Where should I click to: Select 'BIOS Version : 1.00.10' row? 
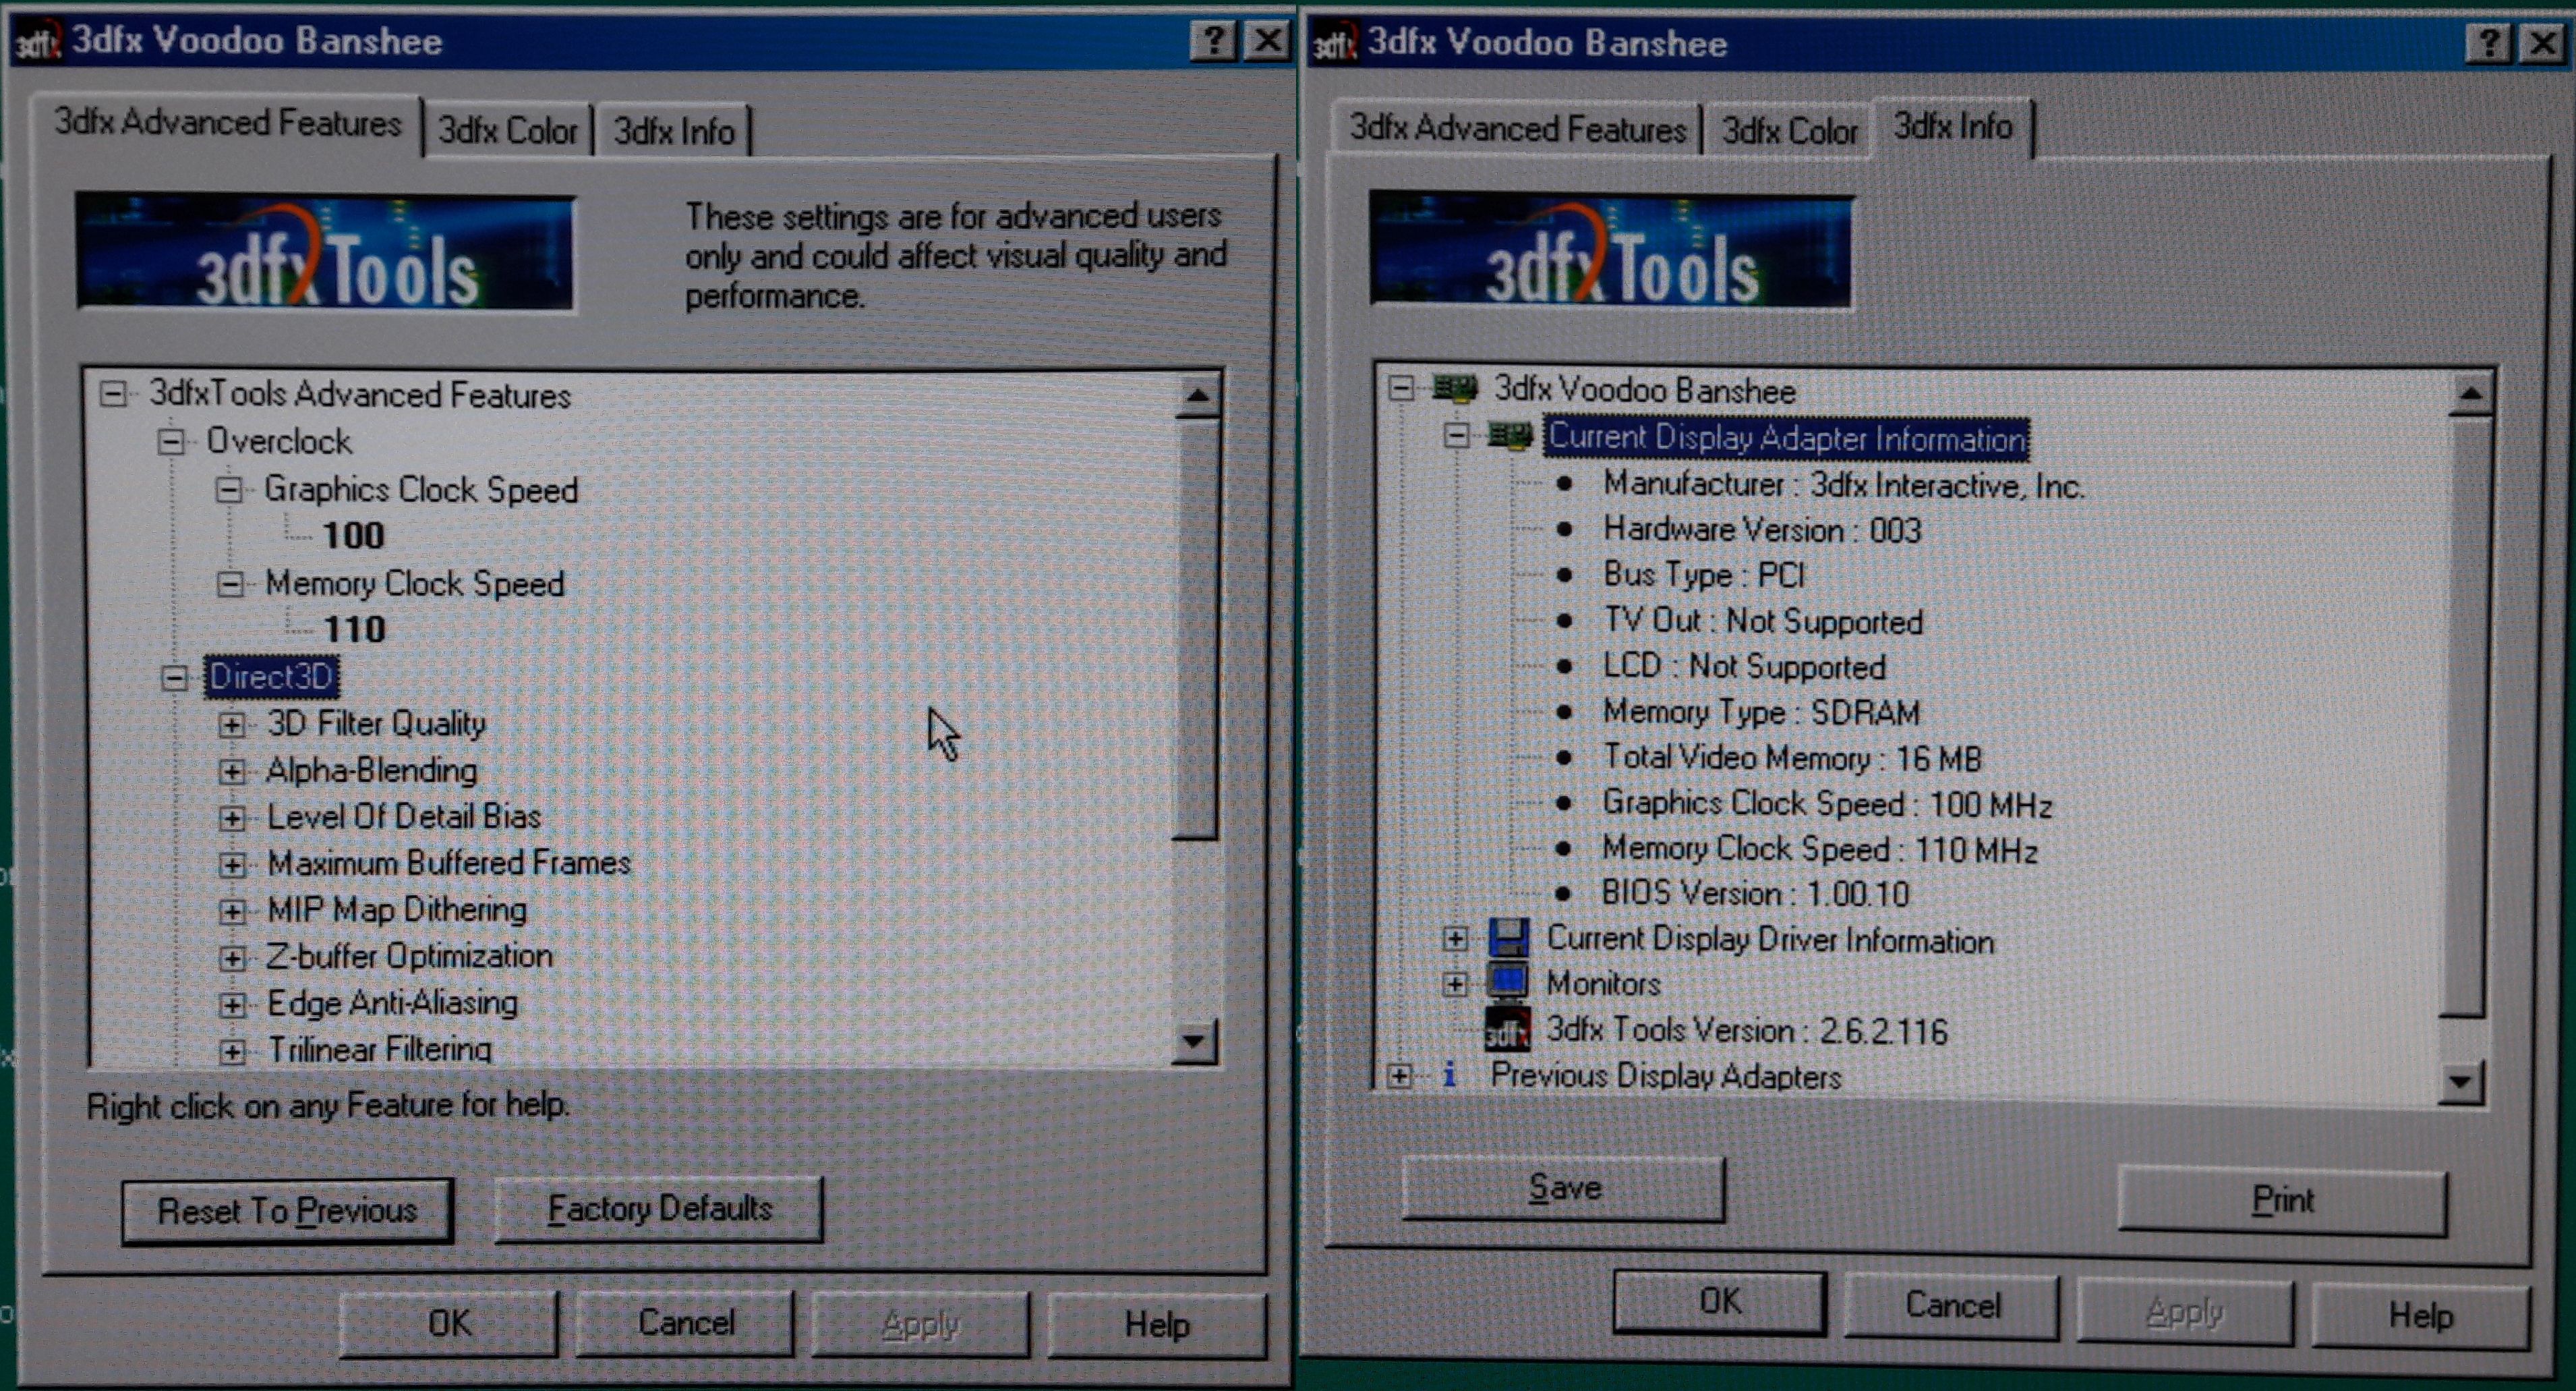(1755, 893)
